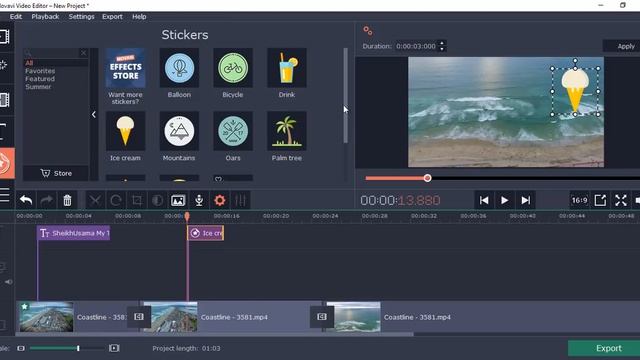Play the preview video
640x360 pixels.
[x=504, y=200]
